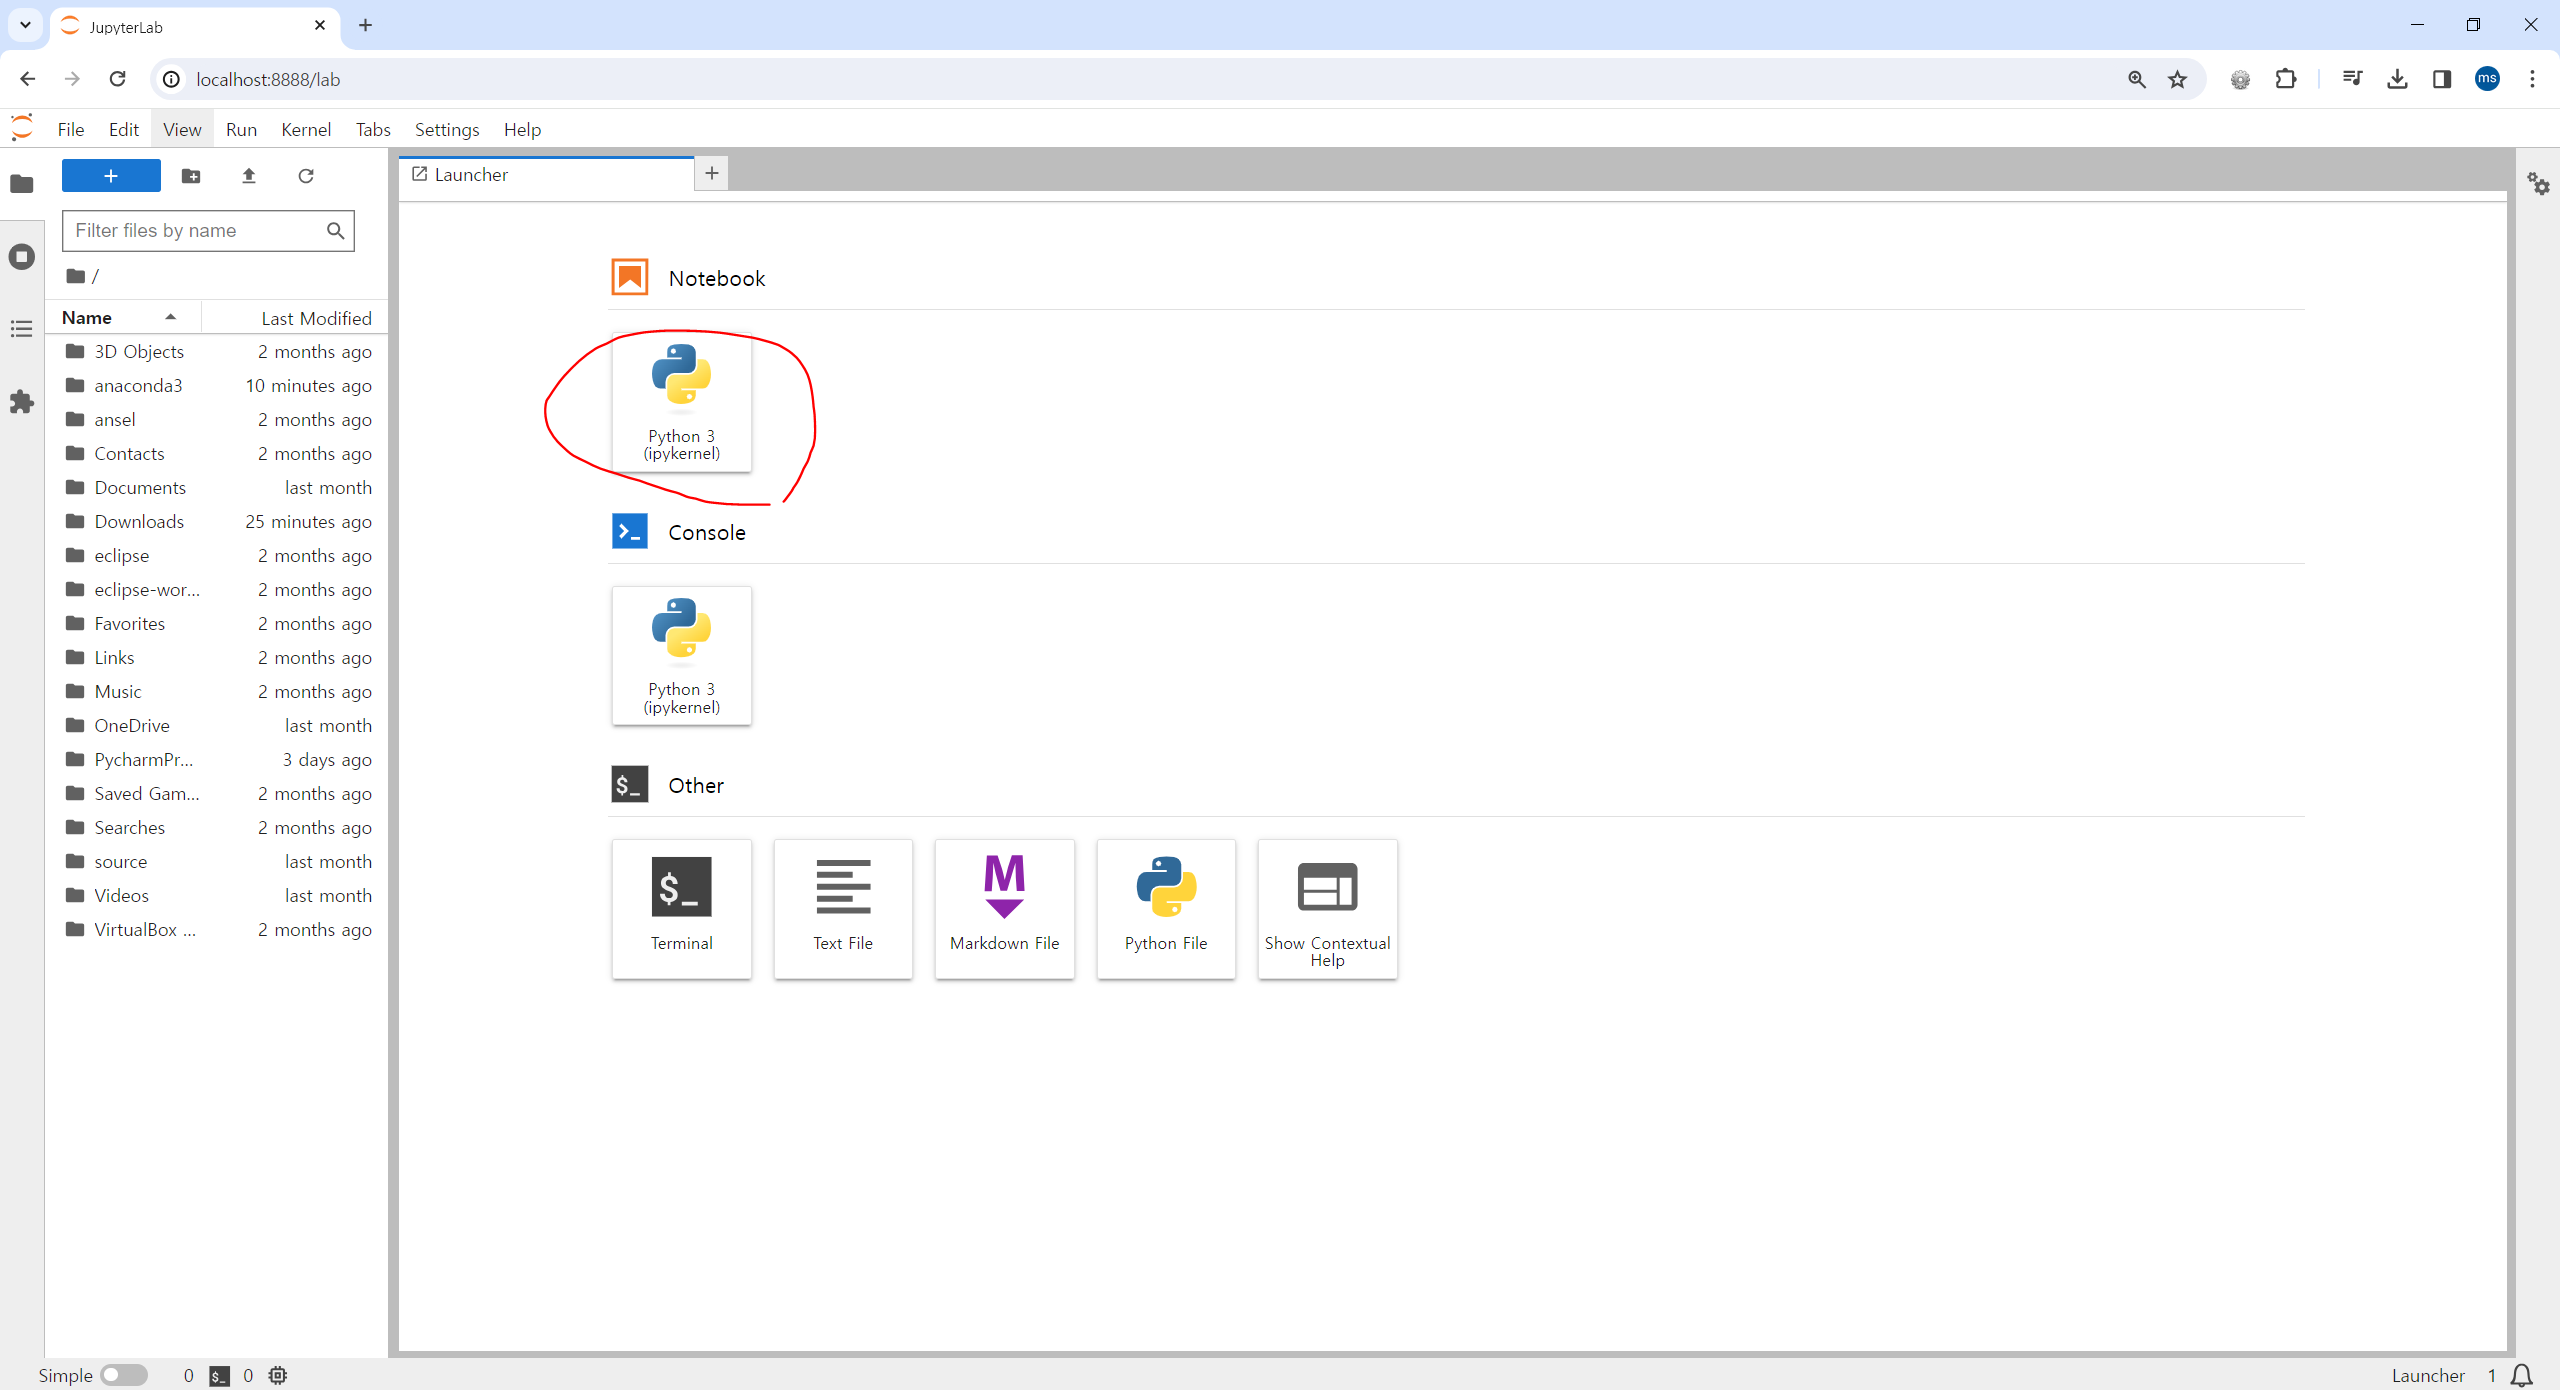The width and height of the screenshot is (2560, 1390).
Task: Open Show Contextual Help card
Action: coord(1327,909)
